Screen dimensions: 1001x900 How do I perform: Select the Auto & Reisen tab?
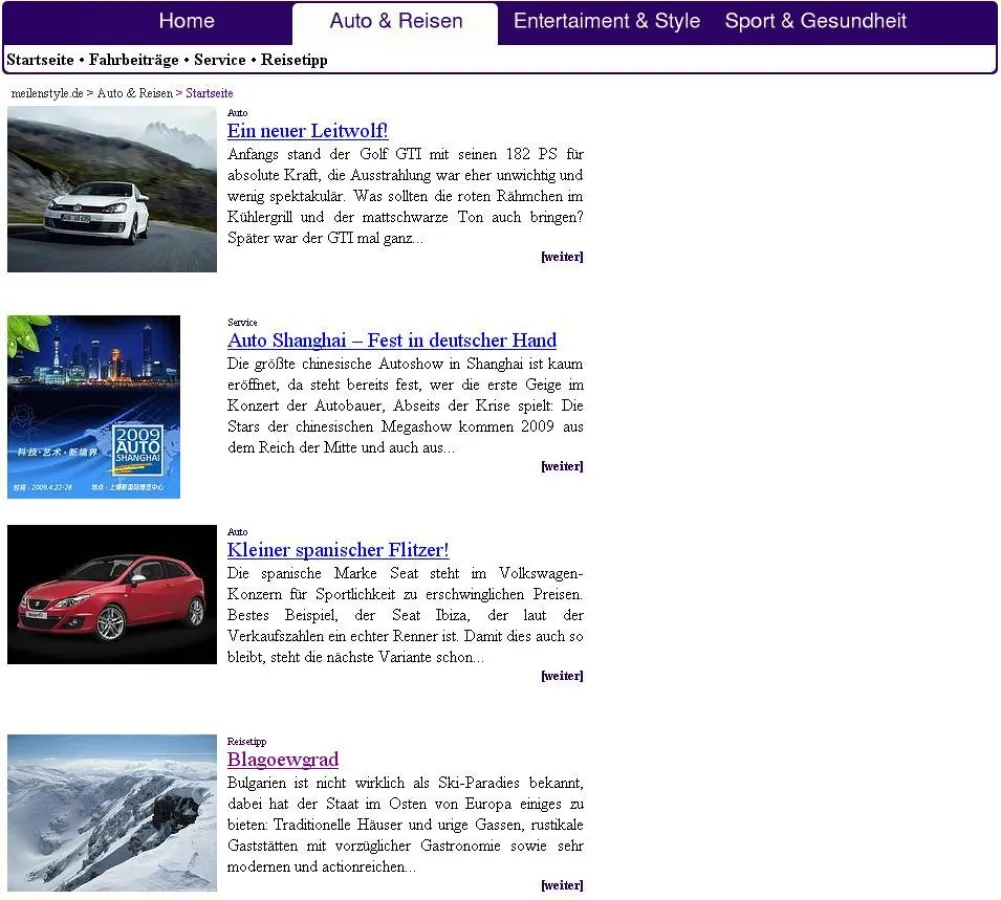(x=396, y=21)
